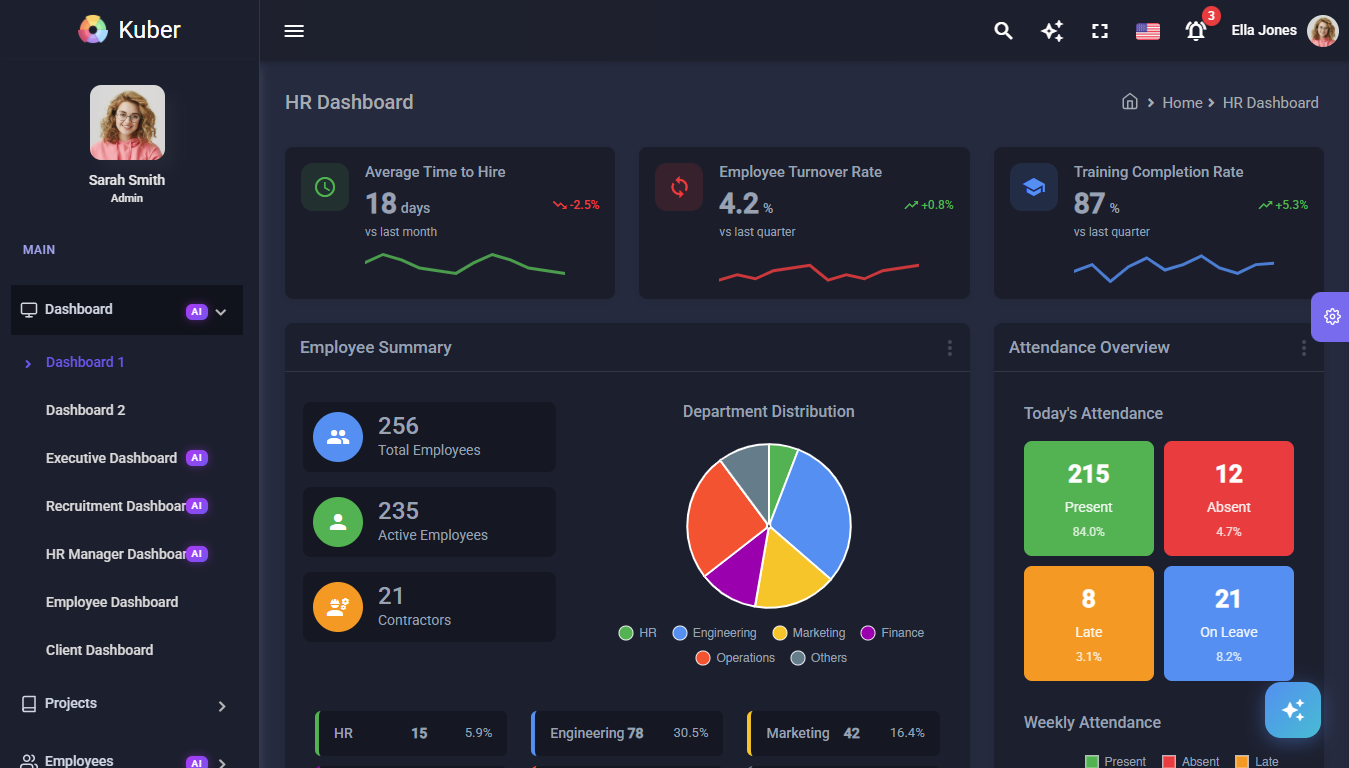1349x768 pixels.
Task: Toggle HR series in pie legend
Action: coord(638,633)
